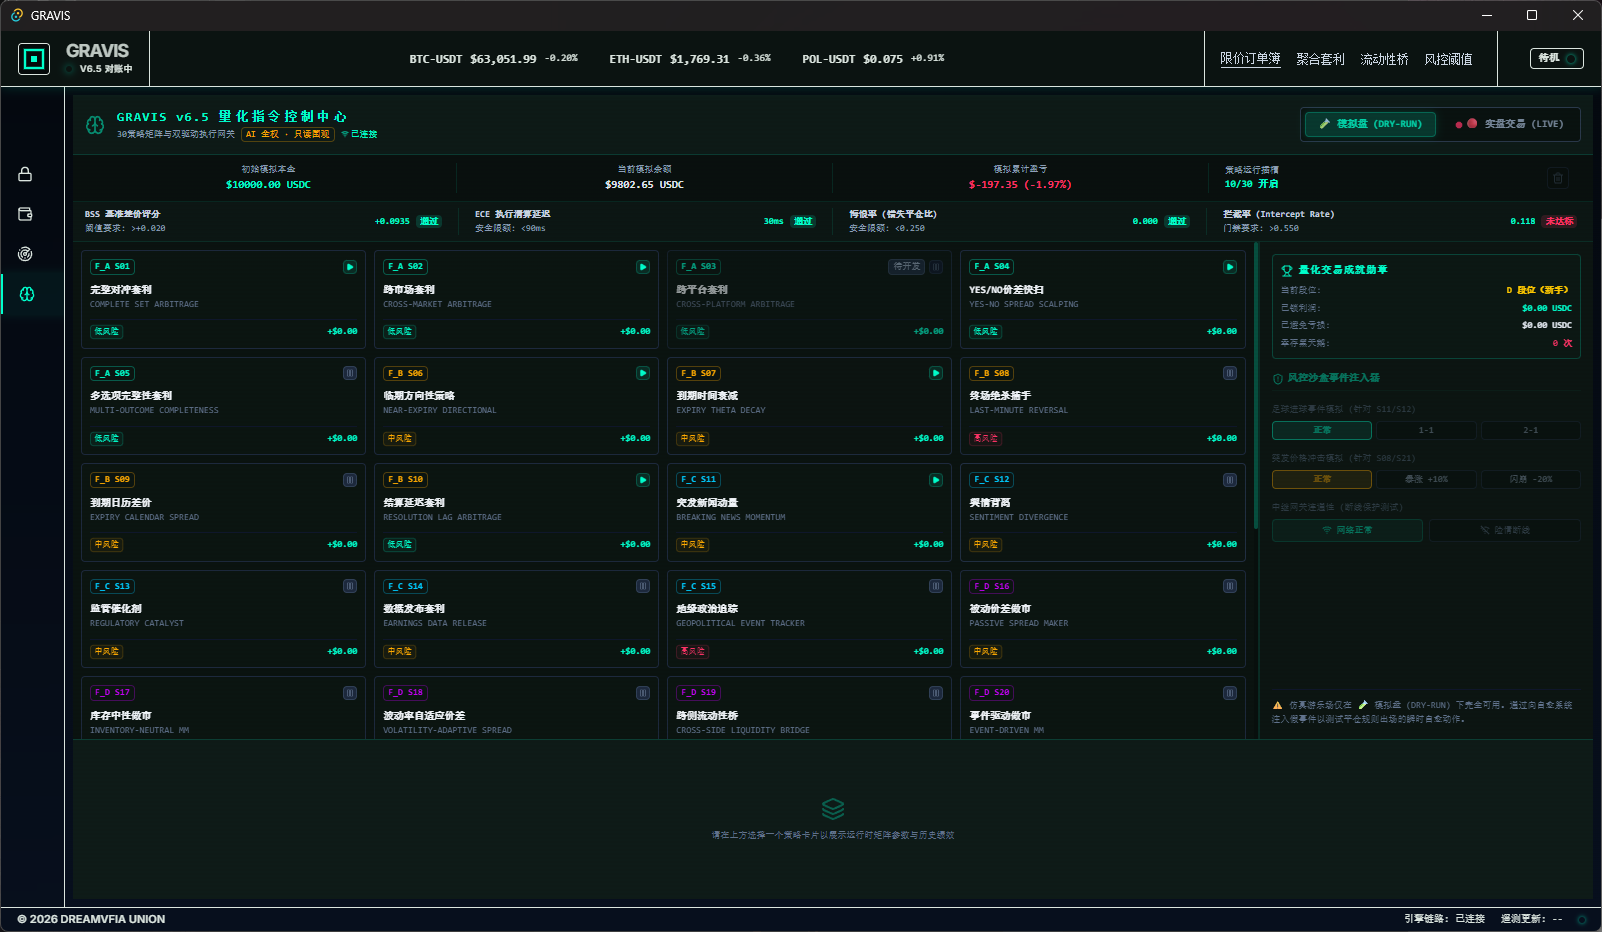This screenshot has width=1602, height=932.
Task: Click pause icon on S19 Cross-Side Liquidity Bridge
Action: tap(936, 693)
